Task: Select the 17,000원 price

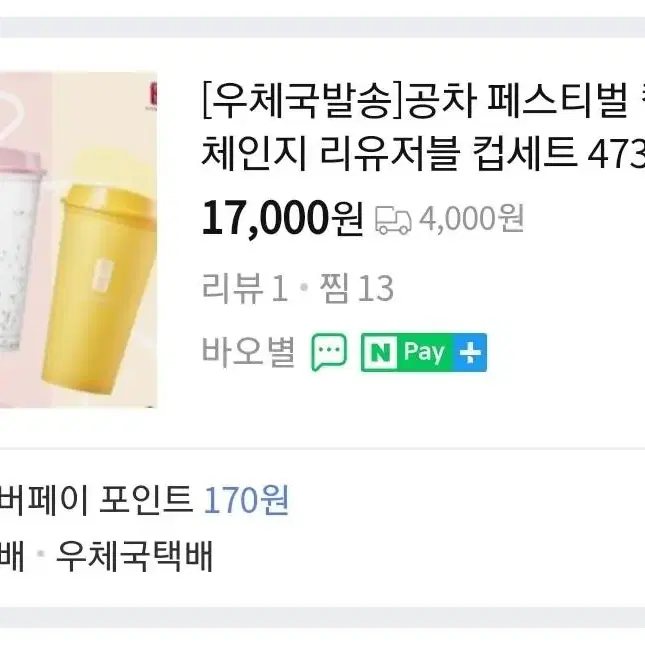Action: click(283, 218)
